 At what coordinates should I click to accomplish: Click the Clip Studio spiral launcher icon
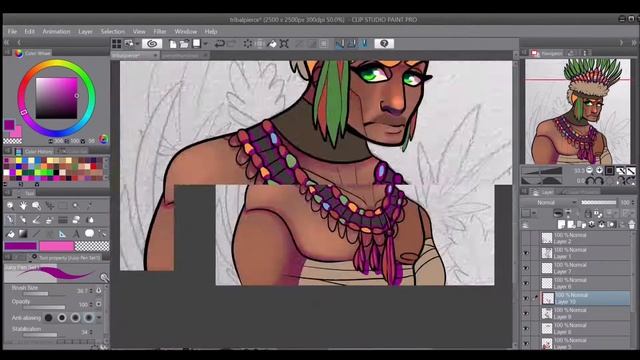click(152, 44)
